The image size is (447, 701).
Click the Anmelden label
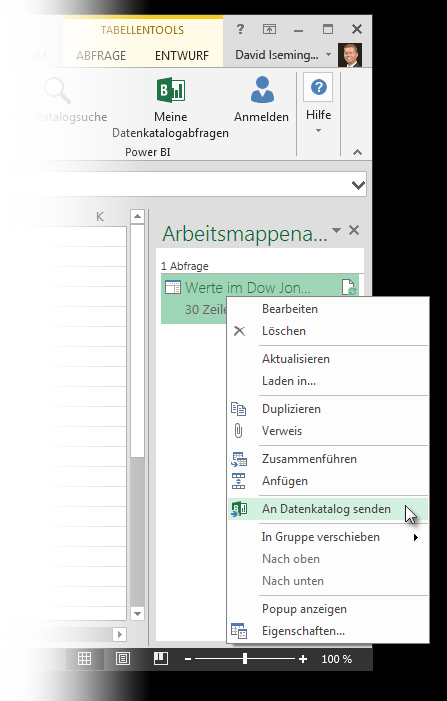coord(261,117)
